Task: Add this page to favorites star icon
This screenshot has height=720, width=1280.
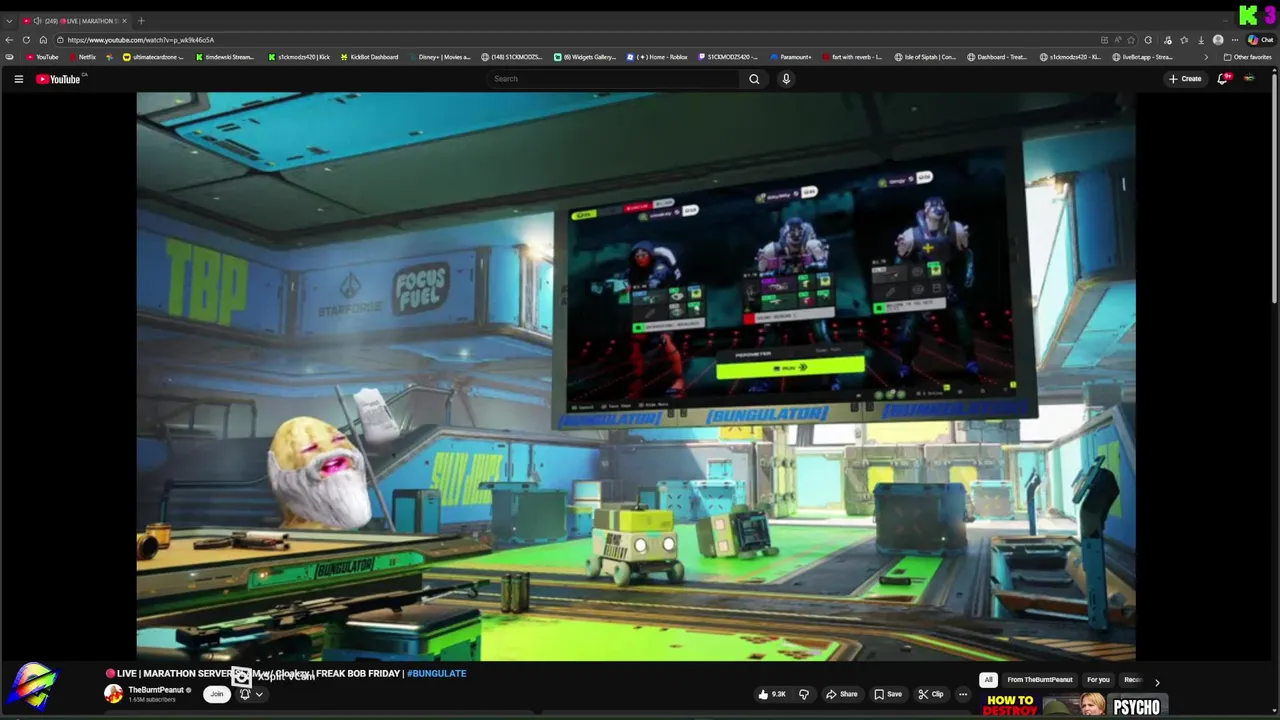Action: click(x=1131, y=40)
